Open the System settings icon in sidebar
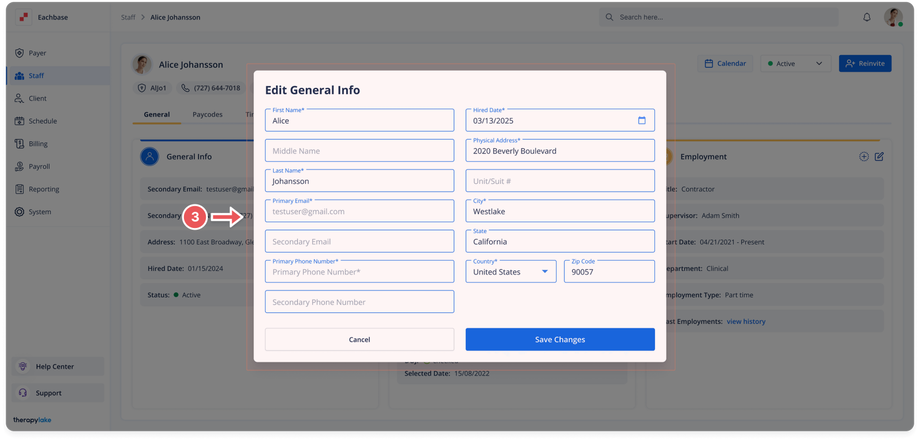This screenshot has height=441, width=920. 19,212
